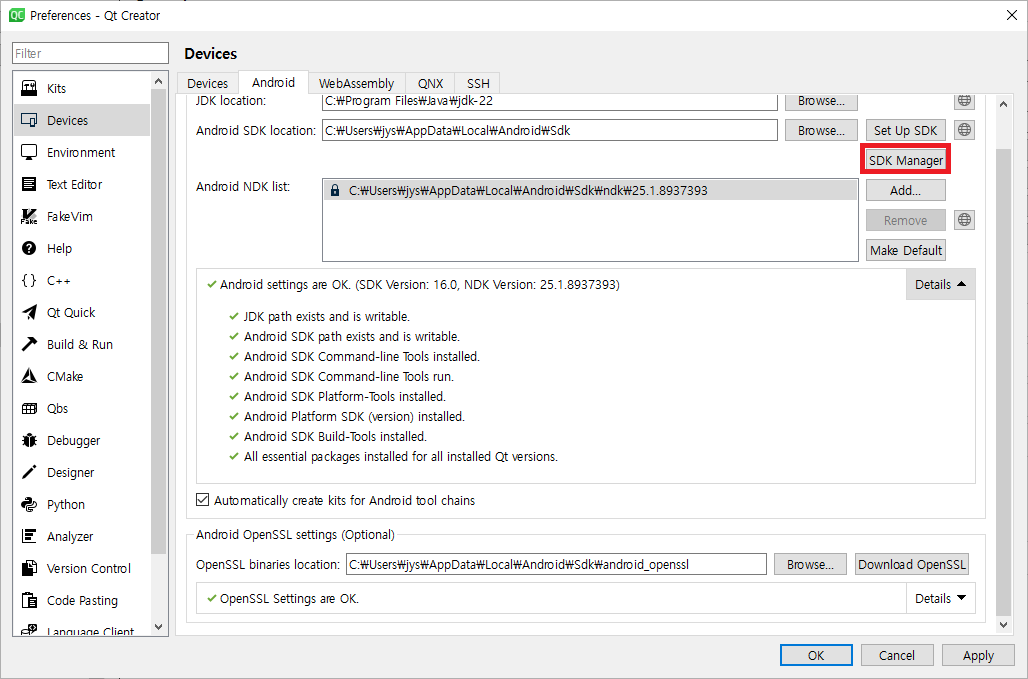Confirm preferences with OK
Screen dimensions: 1028x679
point(816,655)
